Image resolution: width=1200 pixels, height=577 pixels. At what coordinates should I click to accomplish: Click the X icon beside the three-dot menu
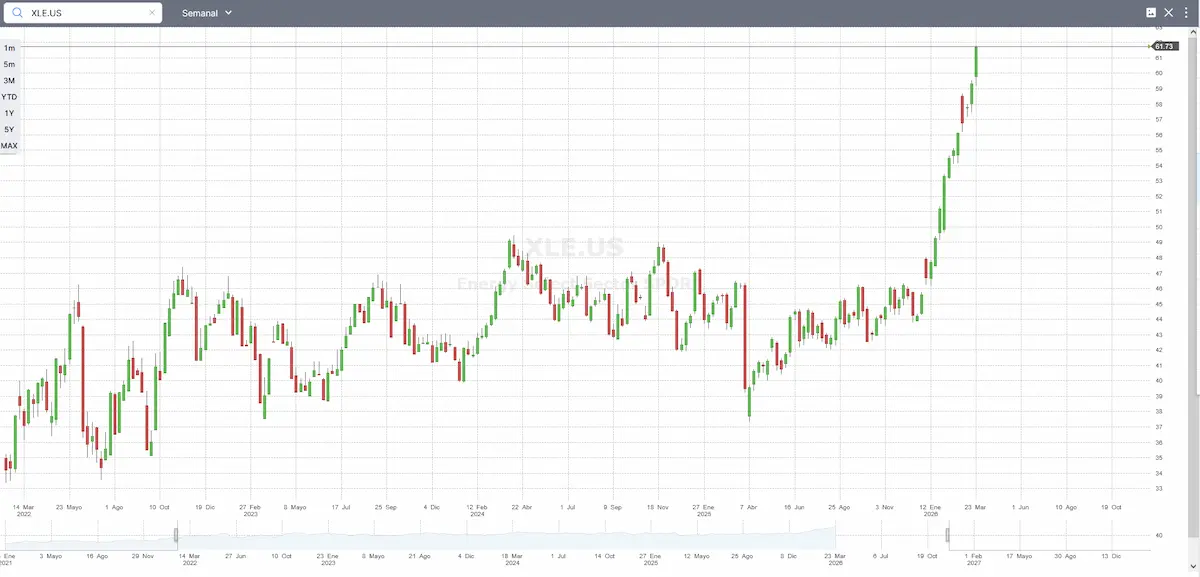(x=1168, y=13)
